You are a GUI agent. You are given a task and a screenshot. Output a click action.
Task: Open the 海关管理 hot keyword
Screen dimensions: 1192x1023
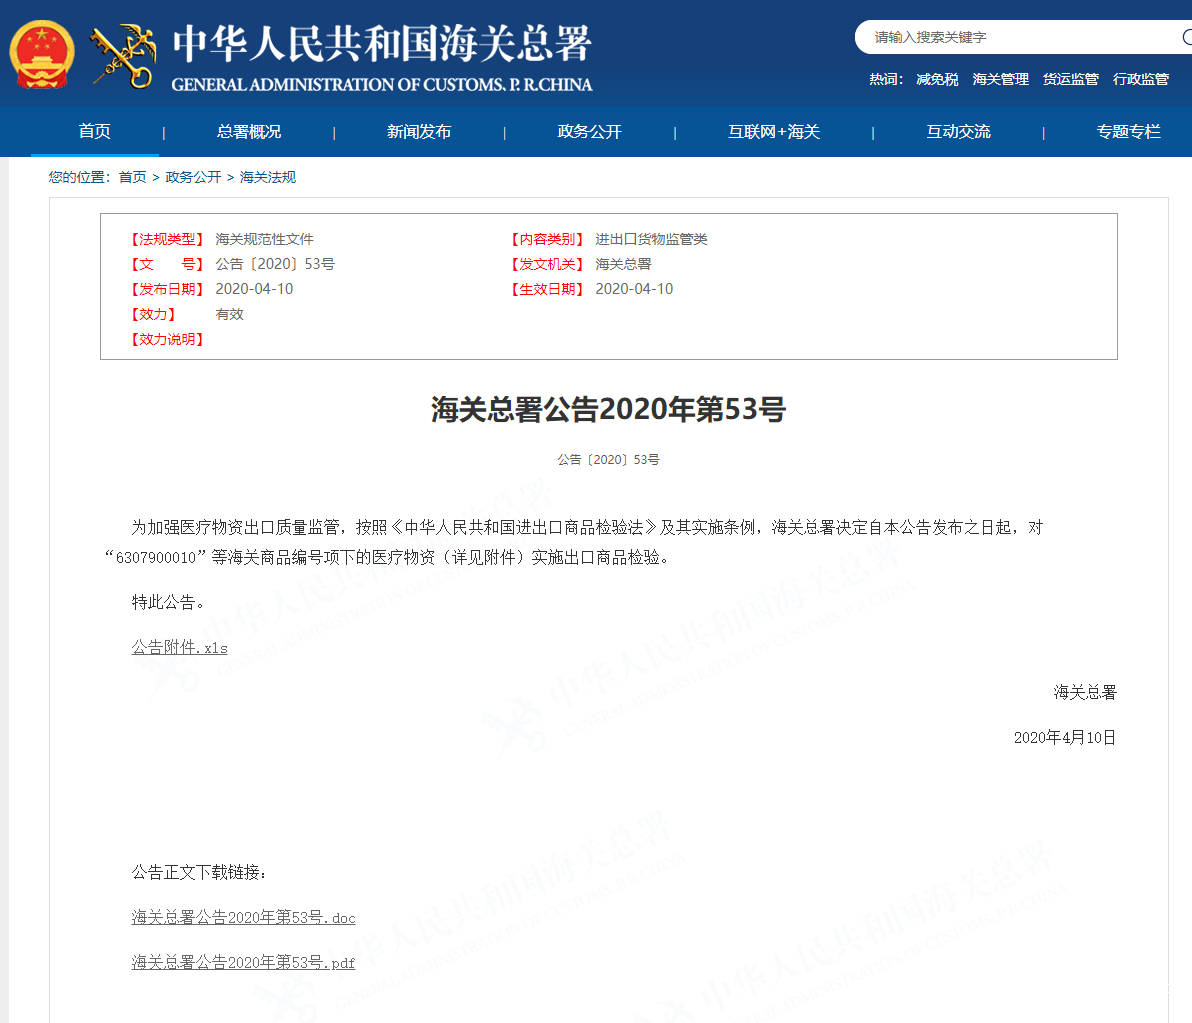click(1000, 79)
